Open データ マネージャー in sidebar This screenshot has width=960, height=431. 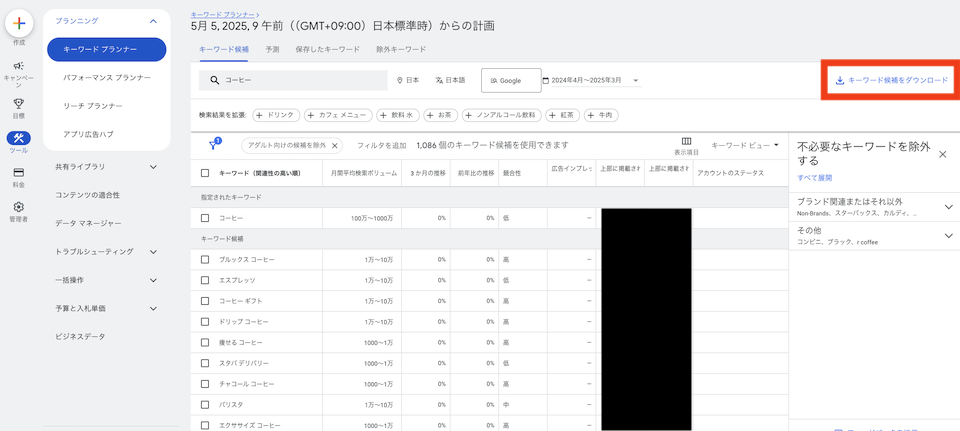point(88,223)
